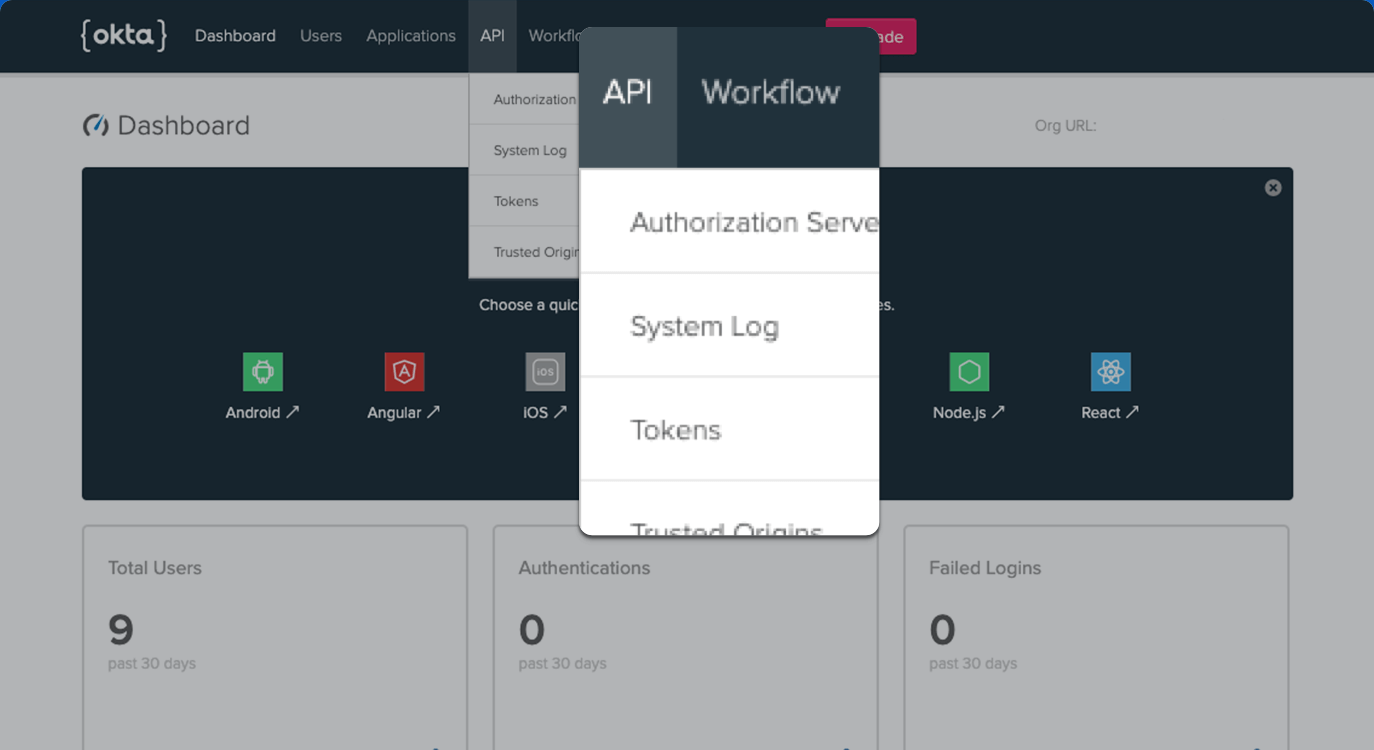Follow the Node.js link label
Viewport: 1374px width, 750px height.
(969, 412)
